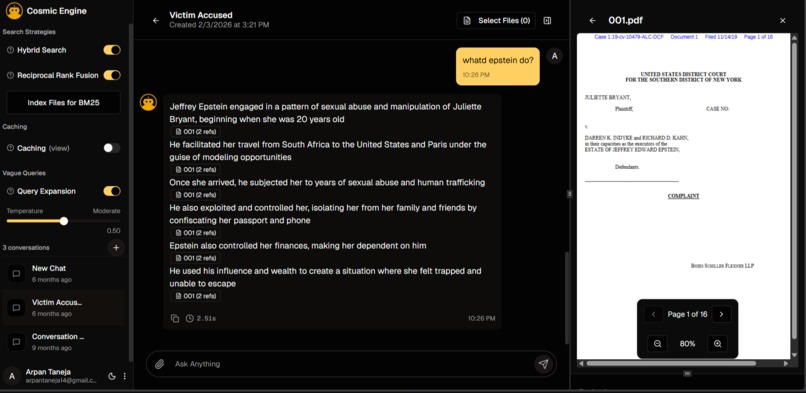The height and width of the screenshot is (393, 806).
Task: Go back from Victim Accused chat
Action: [156, 21]
